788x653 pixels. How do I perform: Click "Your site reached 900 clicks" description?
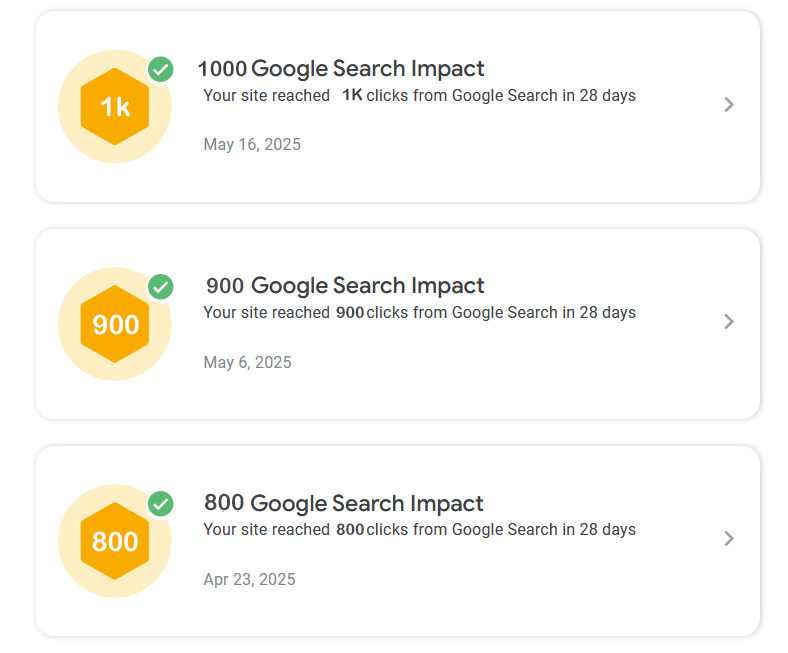[x=419, y=313]
